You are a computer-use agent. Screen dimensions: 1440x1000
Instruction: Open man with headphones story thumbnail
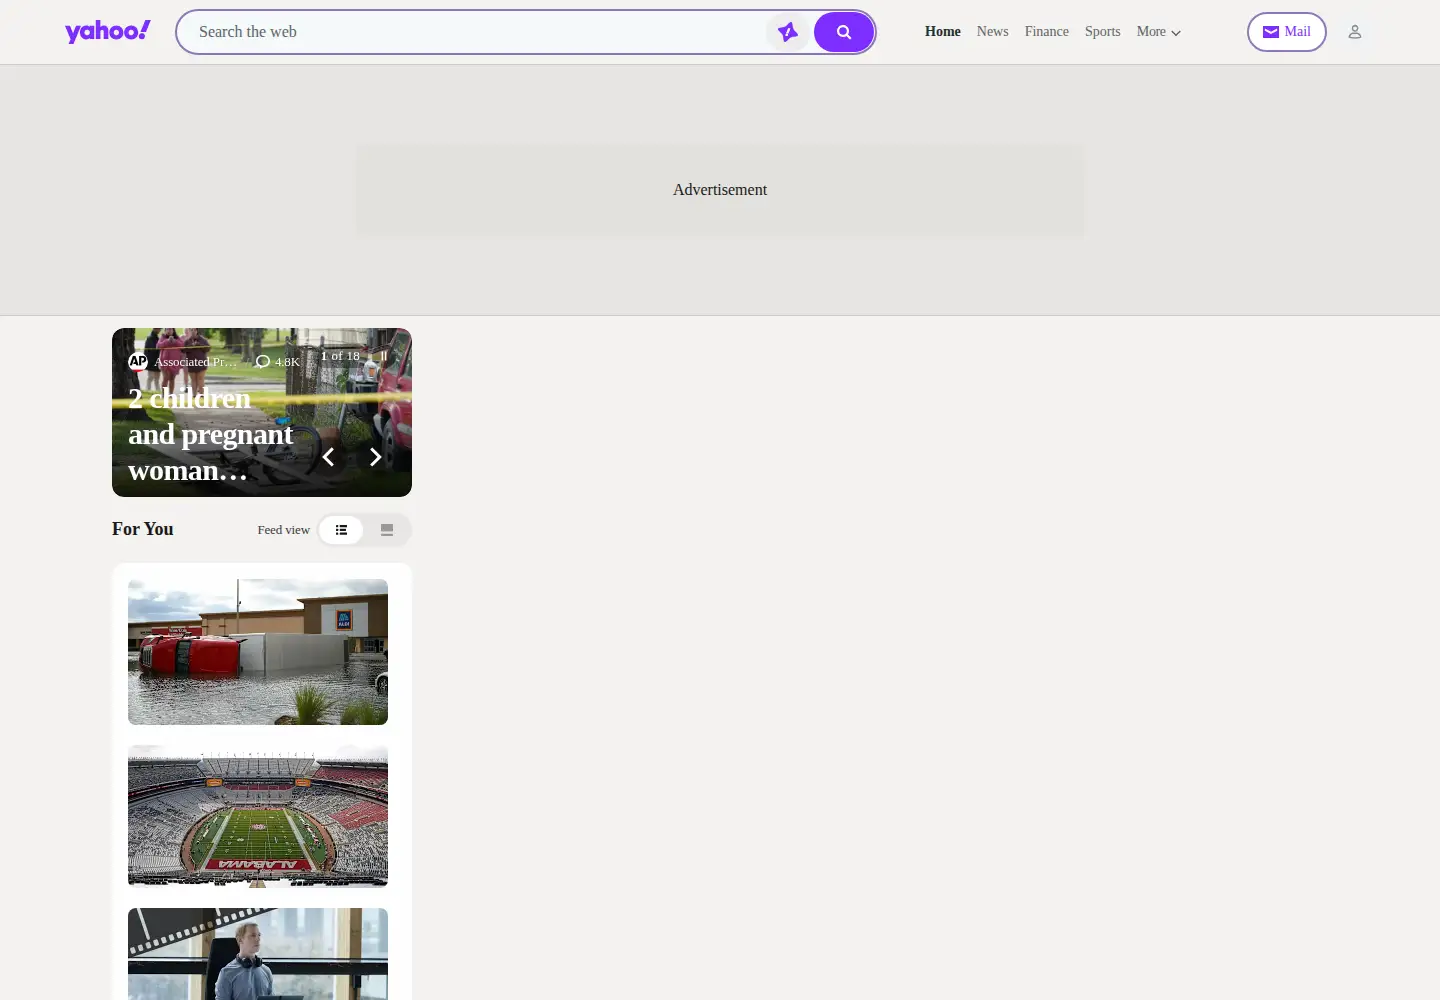[x=258, y=954]
